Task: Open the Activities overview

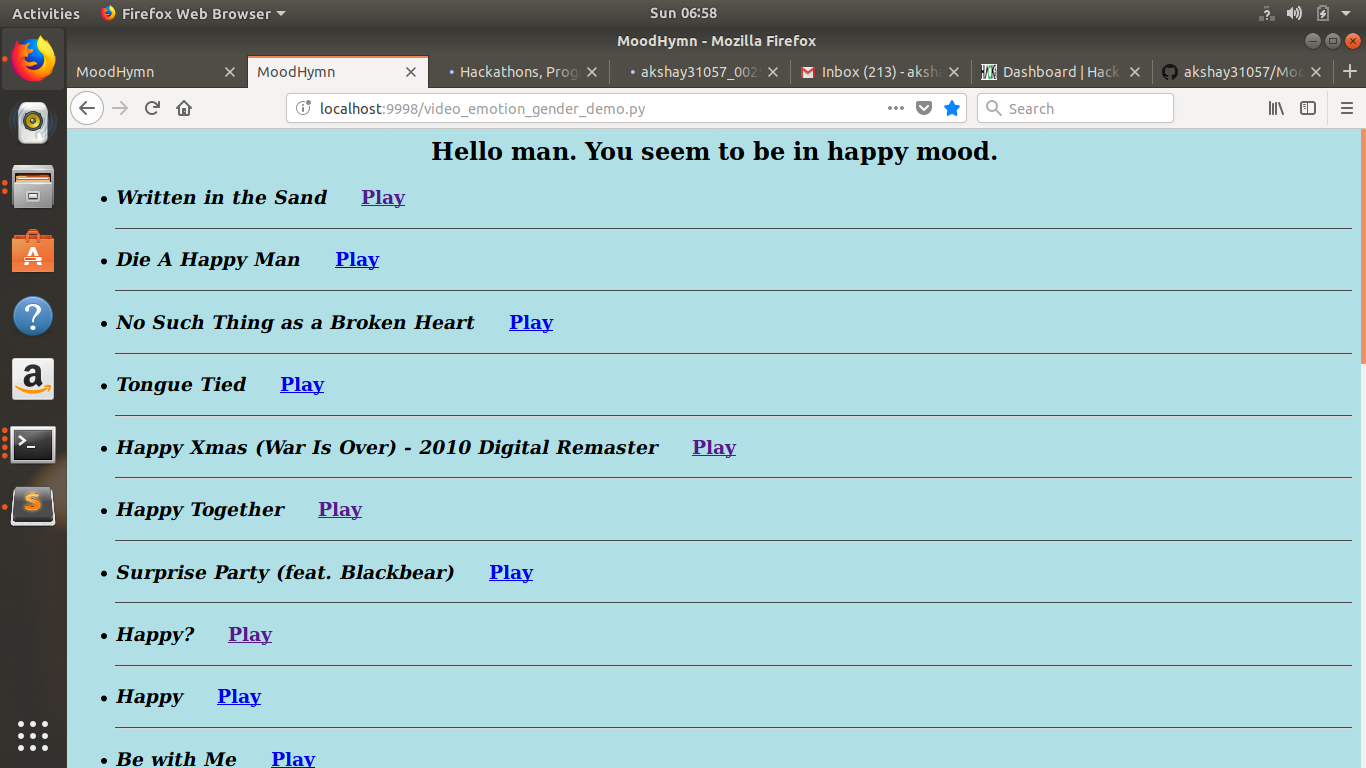Action: click(45, 13)
